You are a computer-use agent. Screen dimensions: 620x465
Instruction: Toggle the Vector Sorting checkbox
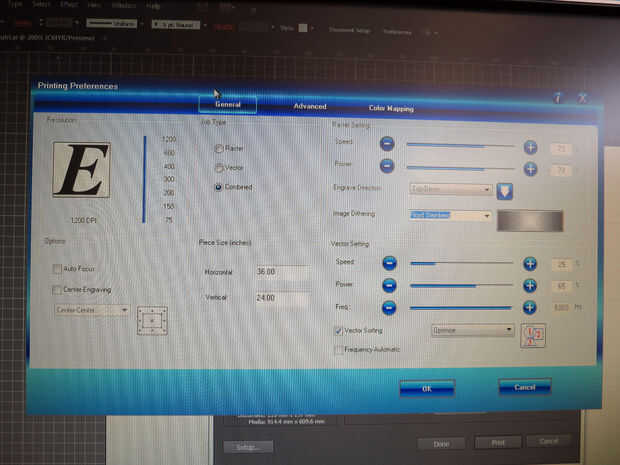tap(338, 331)
